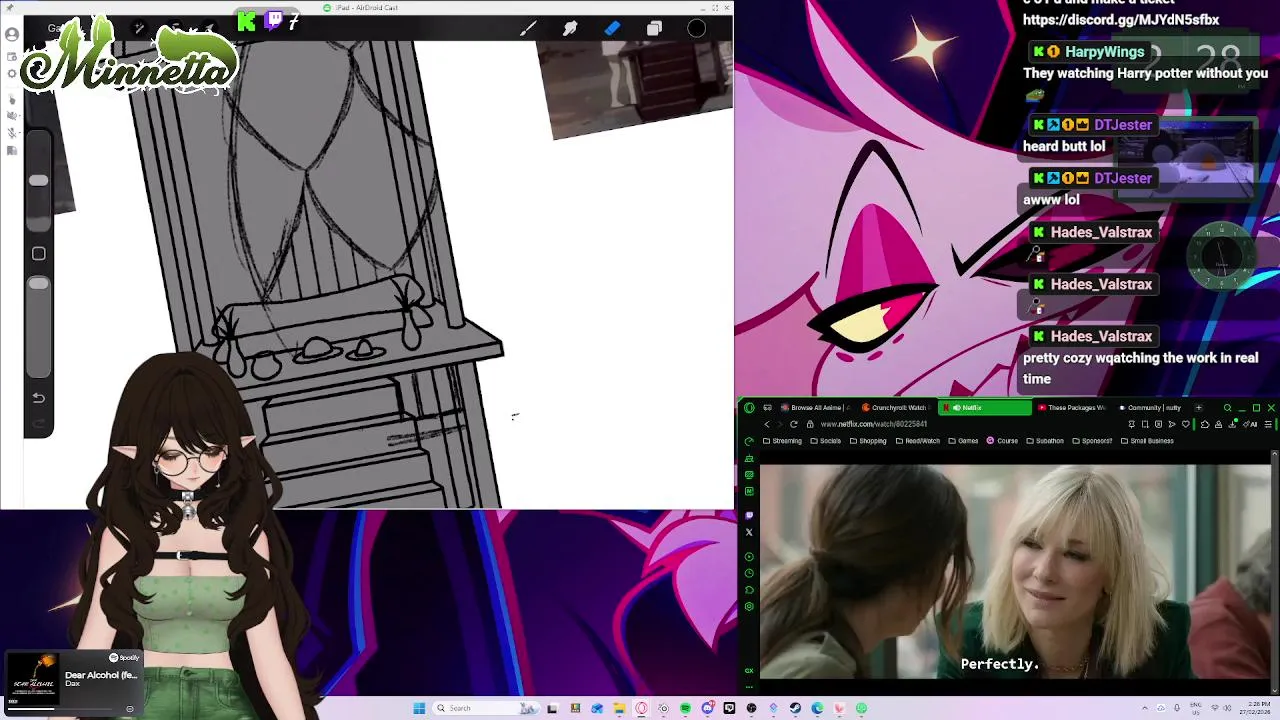Open browser downloads icon
Screen dimensions: 1280x720
[1232, 424]
